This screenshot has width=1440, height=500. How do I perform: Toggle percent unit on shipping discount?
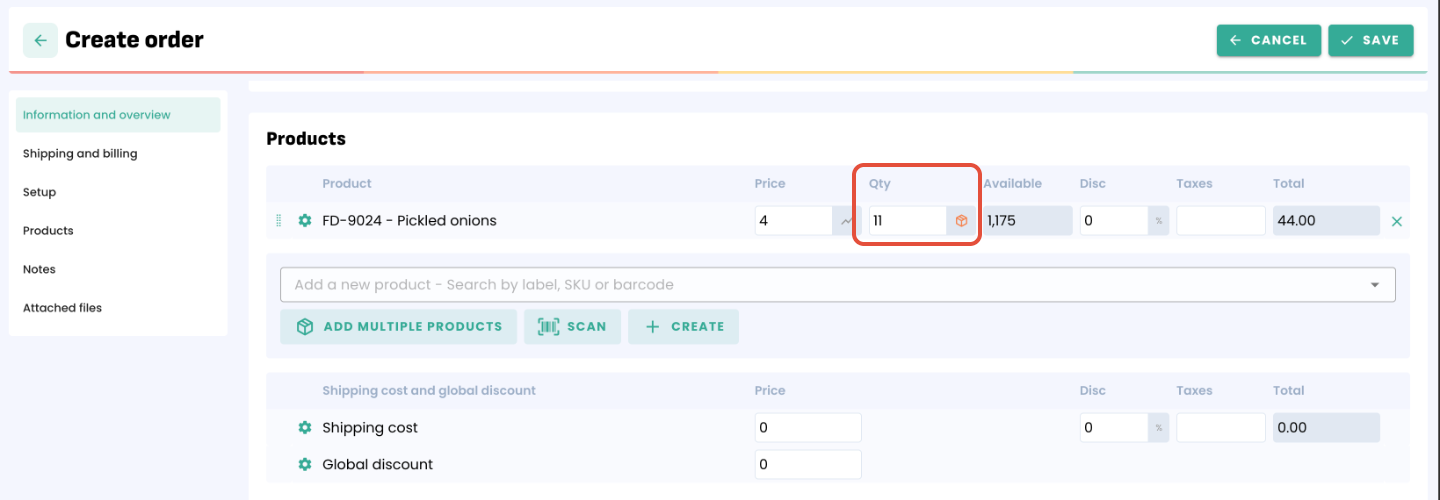(1159, 428)
